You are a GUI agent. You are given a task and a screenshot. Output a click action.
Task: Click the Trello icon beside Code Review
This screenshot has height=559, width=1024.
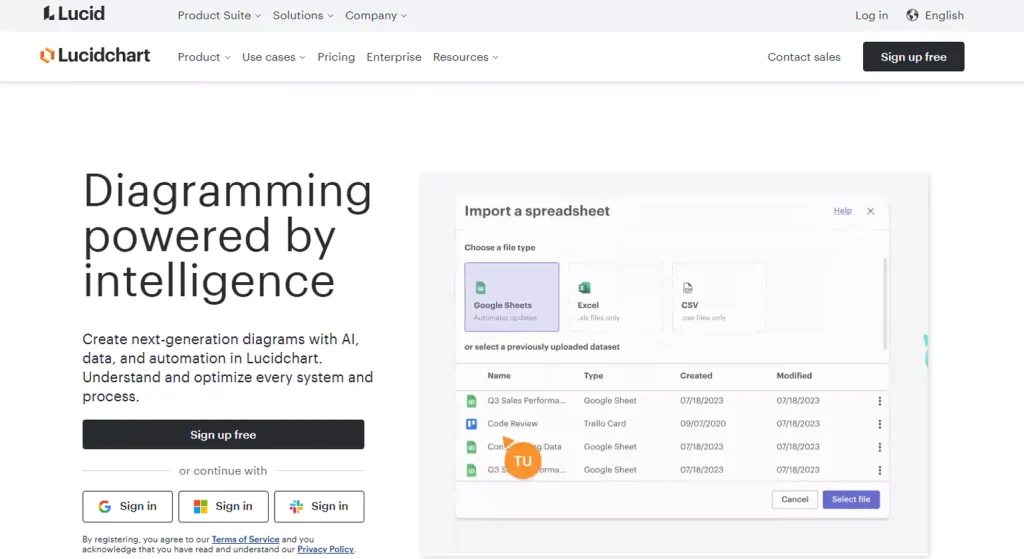click(472, 424)
